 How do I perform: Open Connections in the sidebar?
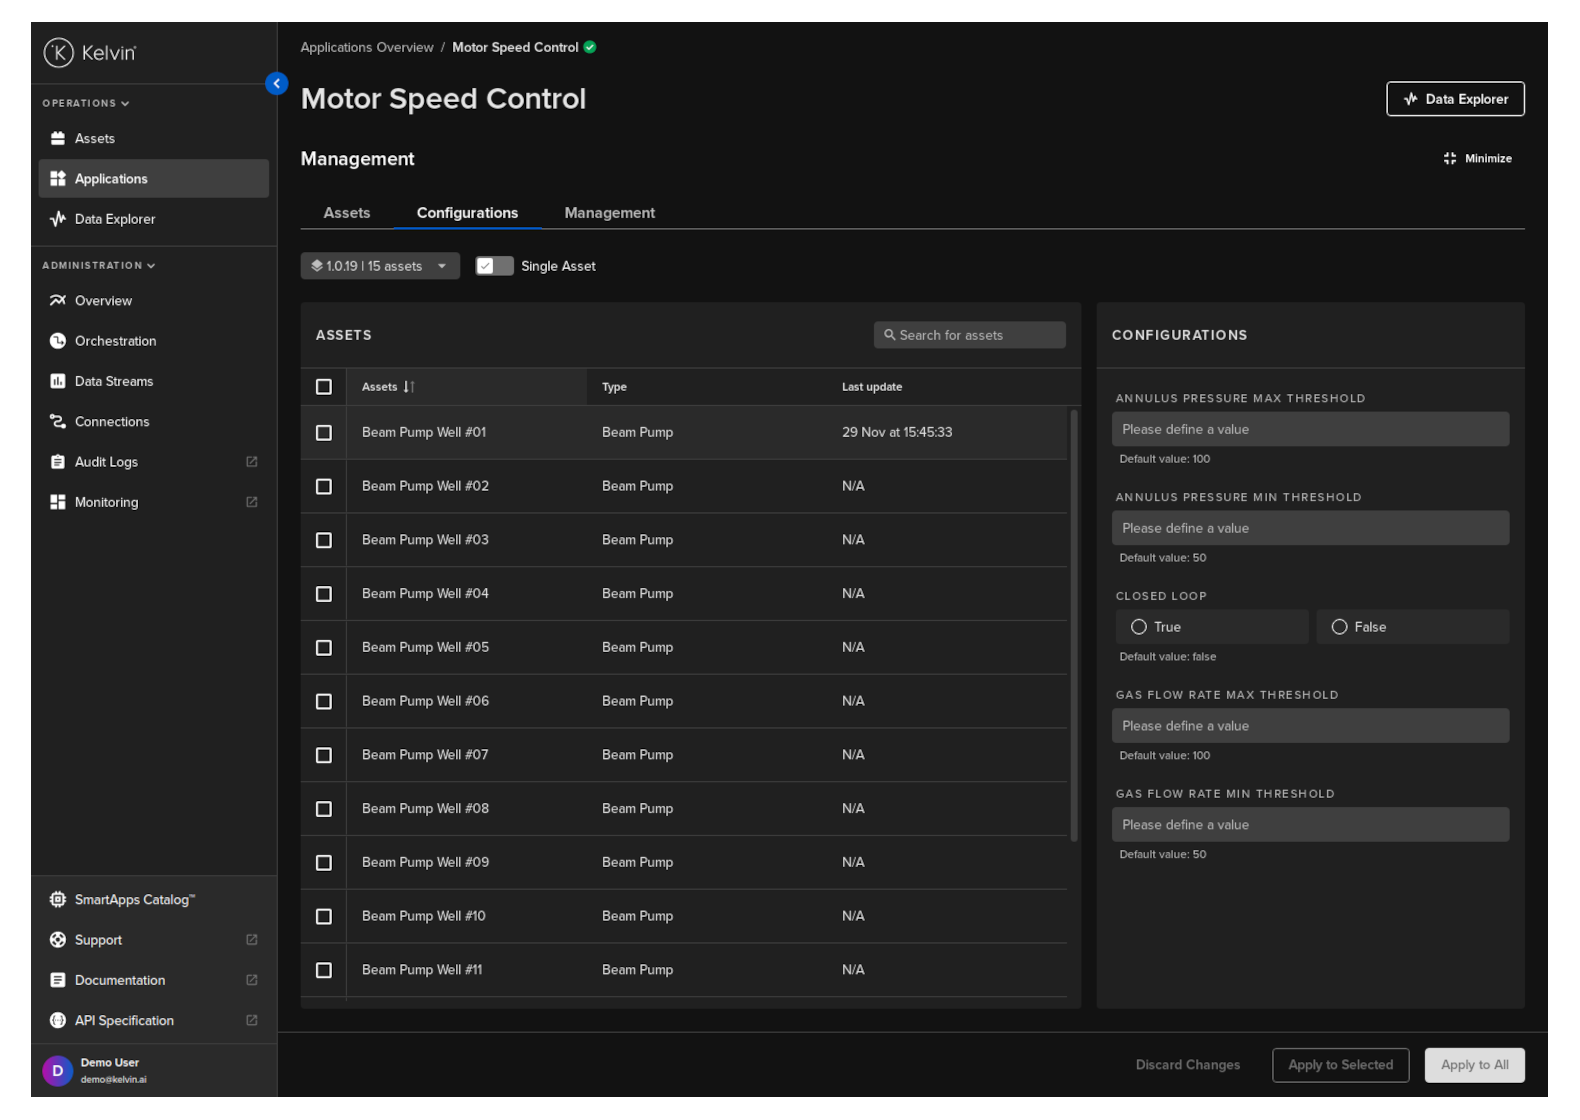click(x=111, y=422)
